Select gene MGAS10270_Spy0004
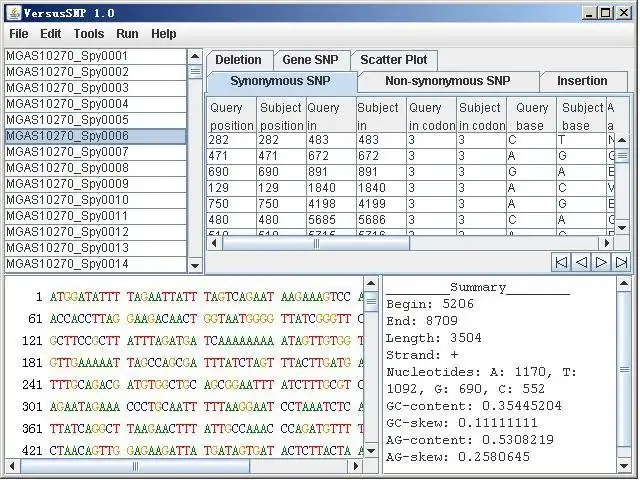This screenshot has width=640, height=480. coord(96,104)
